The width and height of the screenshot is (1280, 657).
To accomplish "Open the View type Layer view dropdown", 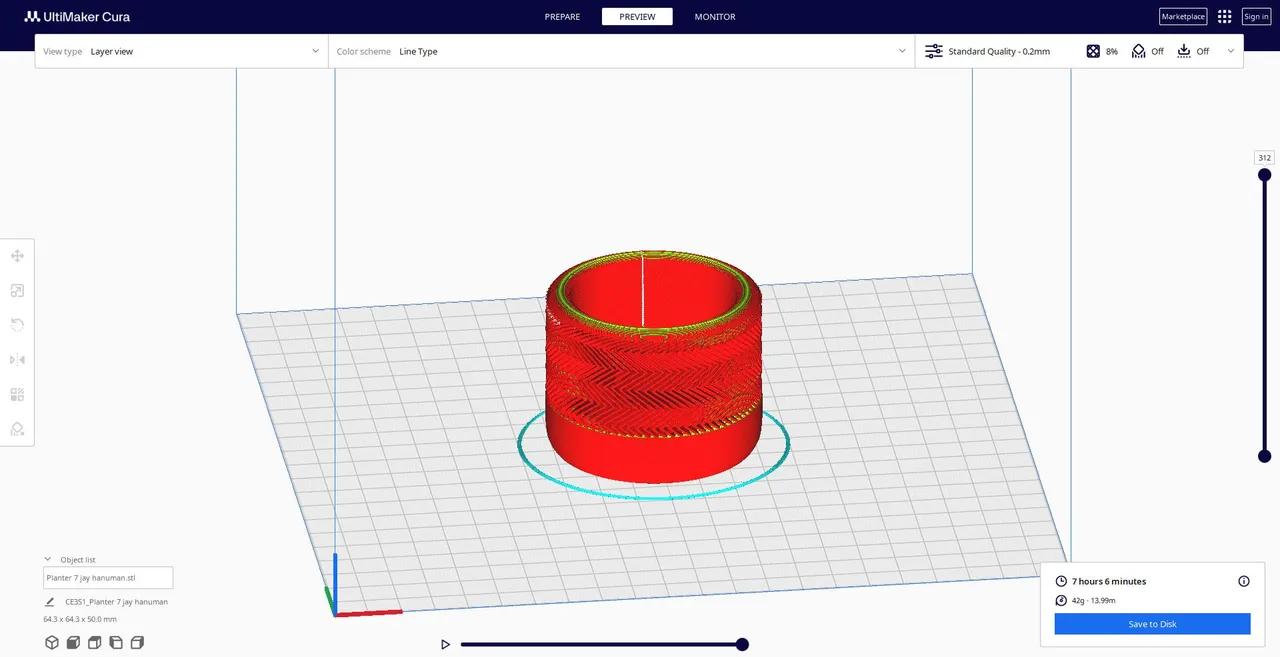I will (181, 51).
